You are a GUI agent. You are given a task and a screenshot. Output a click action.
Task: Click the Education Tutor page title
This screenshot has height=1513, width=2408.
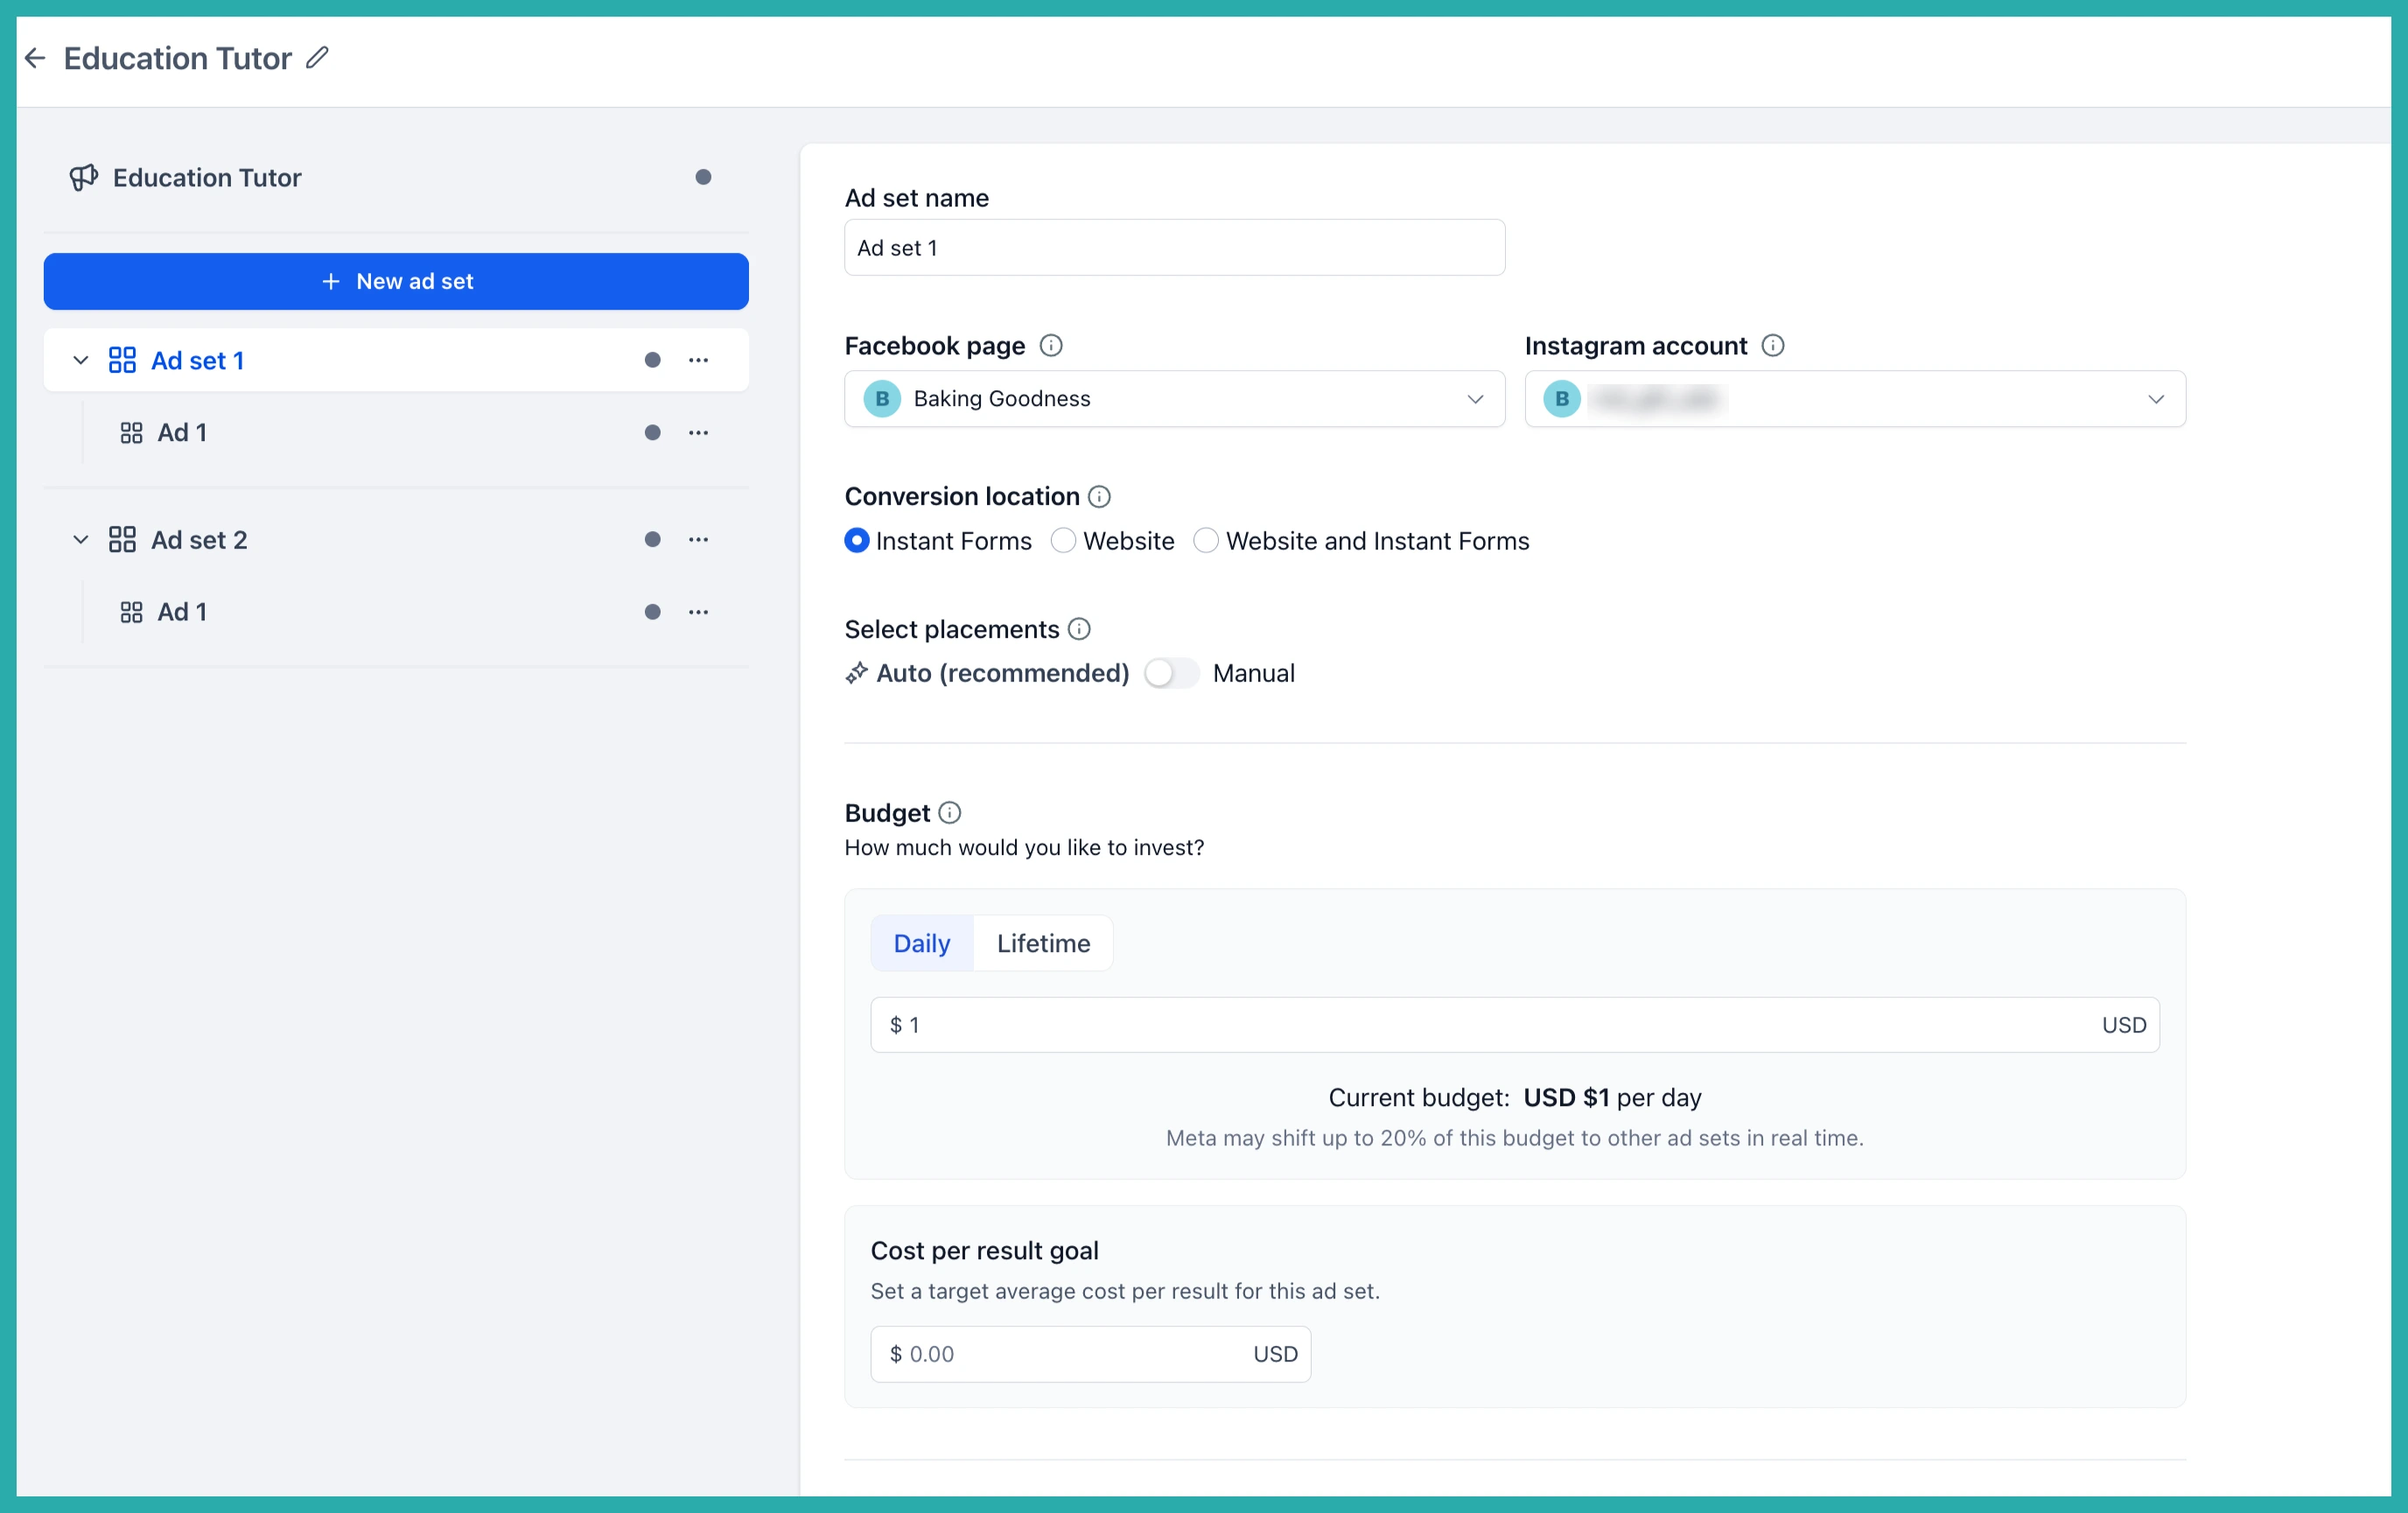pyautogui.click(x=177, y=58)
